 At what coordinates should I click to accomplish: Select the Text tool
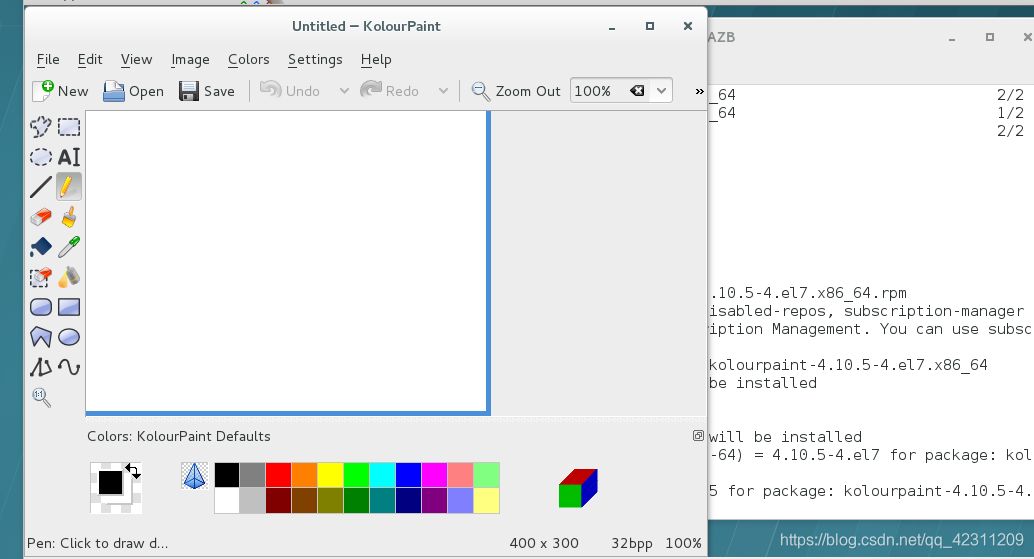[x=69, y=157]
